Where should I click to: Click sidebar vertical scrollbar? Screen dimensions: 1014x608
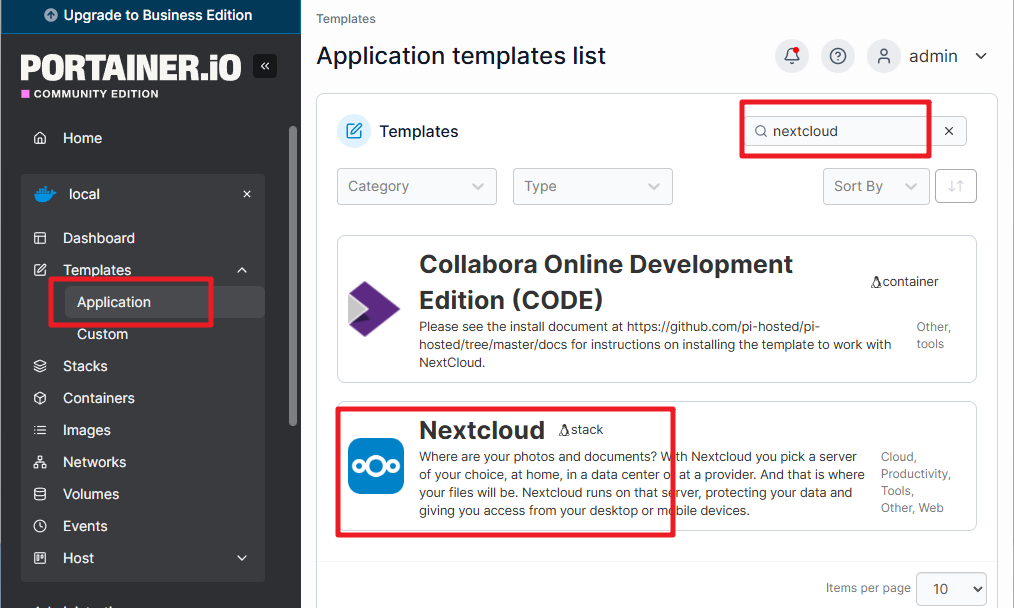[x=293, y=276]
